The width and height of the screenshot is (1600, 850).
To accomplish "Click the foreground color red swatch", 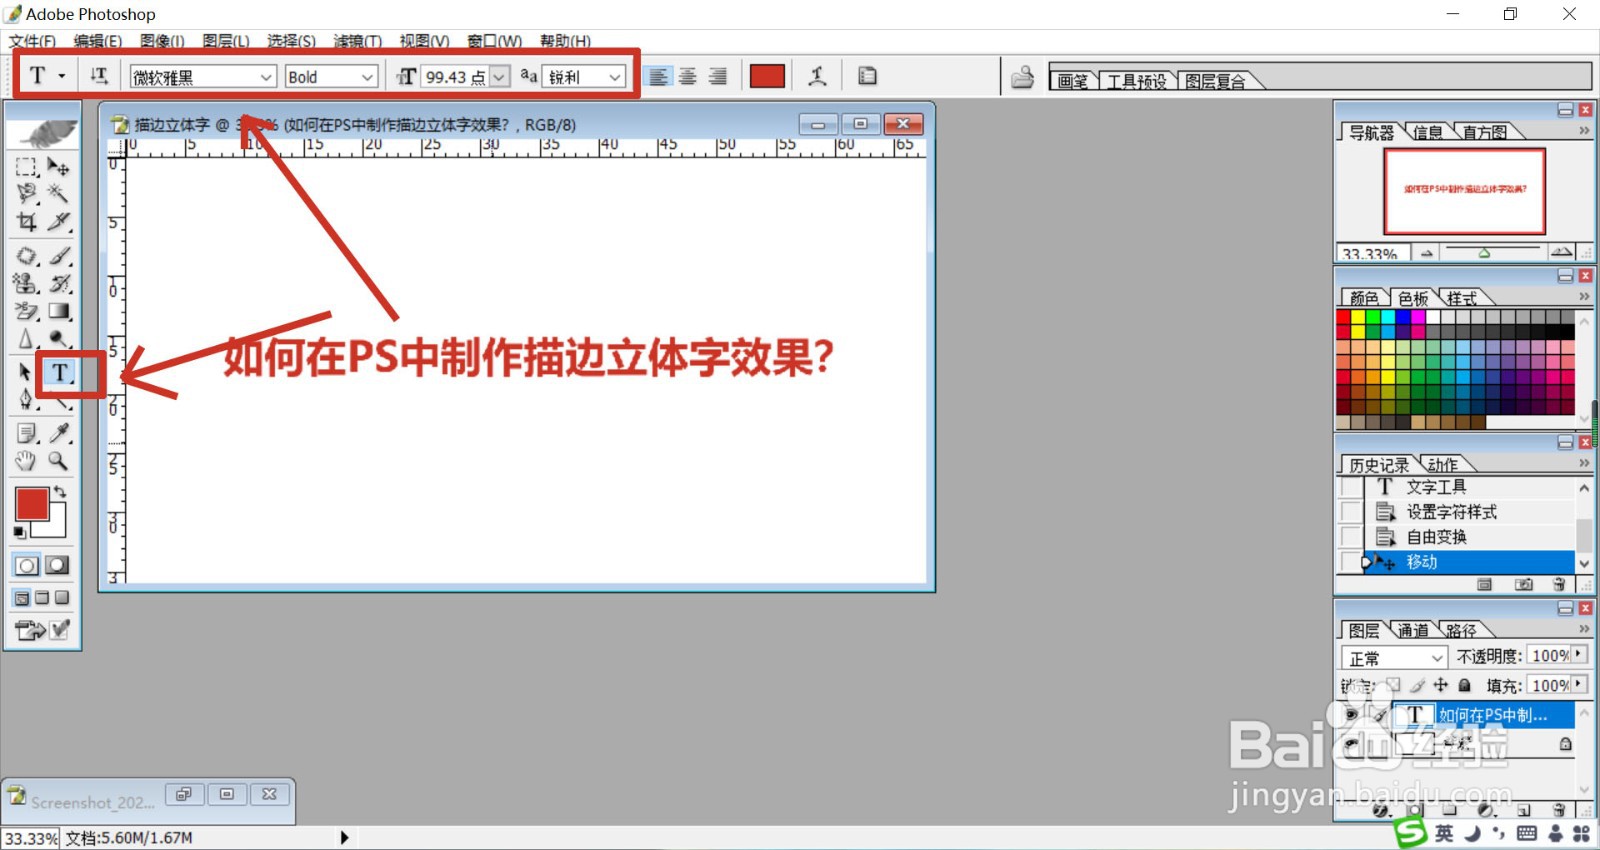I will [x=31, y=503].
